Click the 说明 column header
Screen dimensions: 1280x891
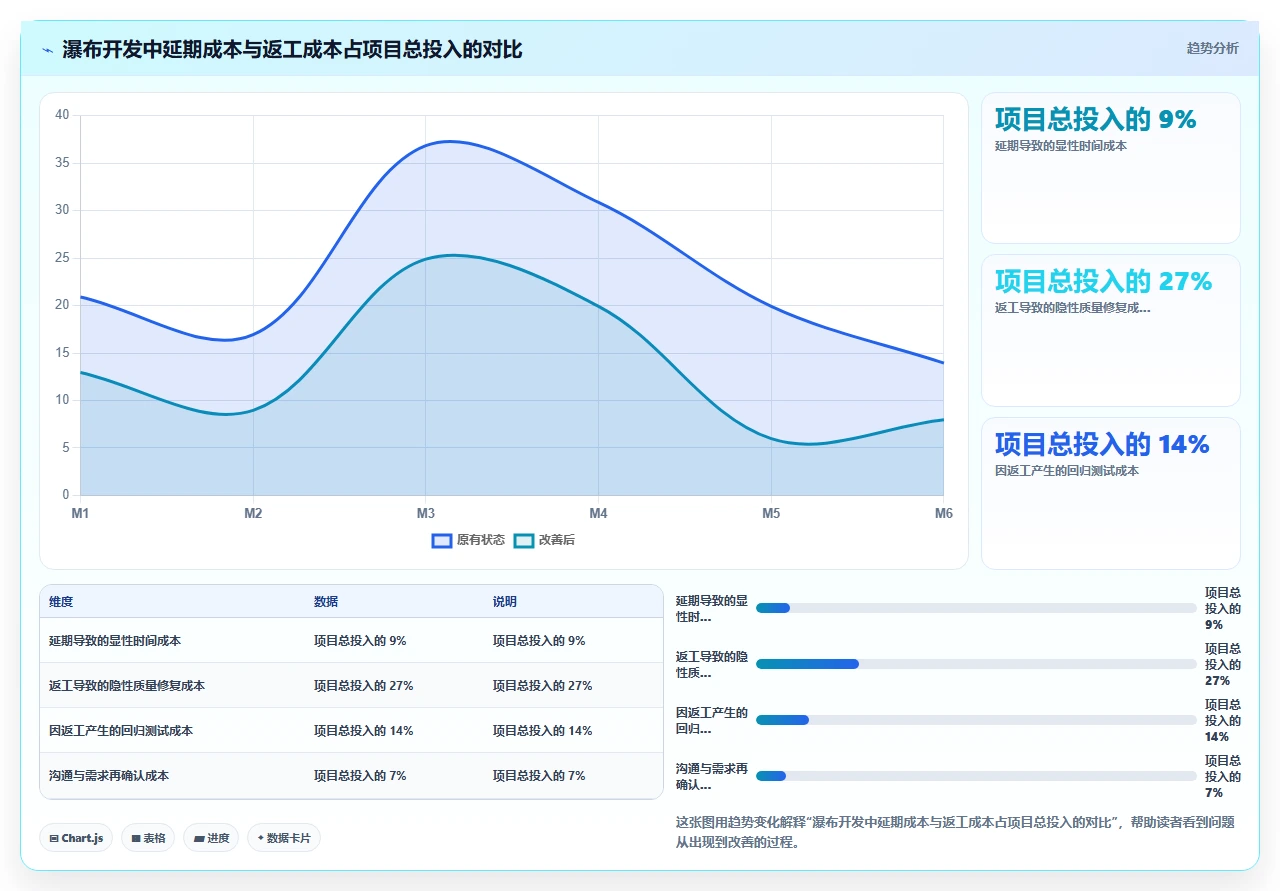click(505, 602)
